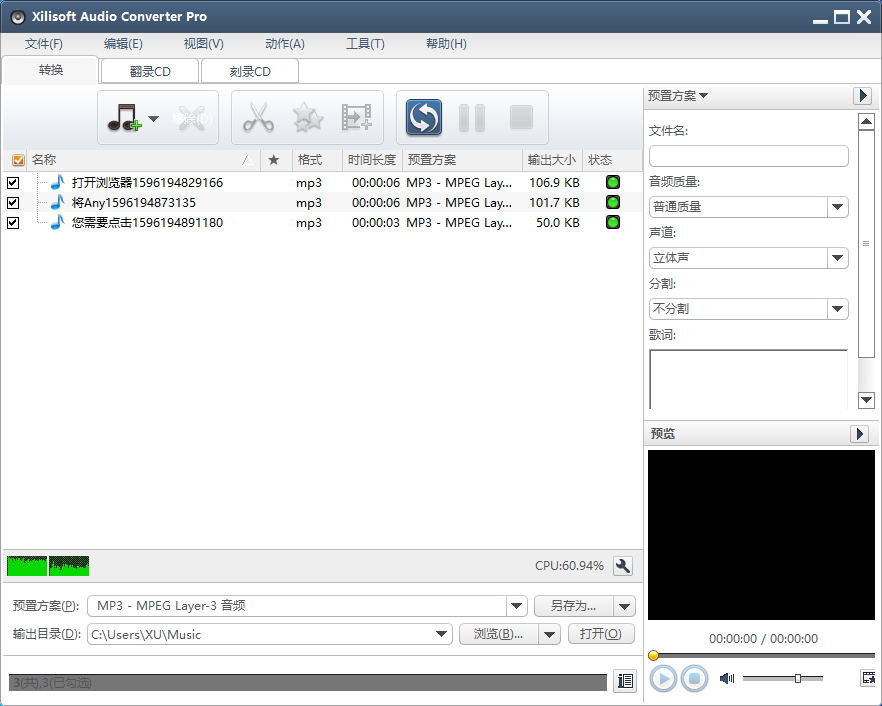Click the log list icon beside the progress bar
Viewport: 882px width, 706px height.
(625, 681)
